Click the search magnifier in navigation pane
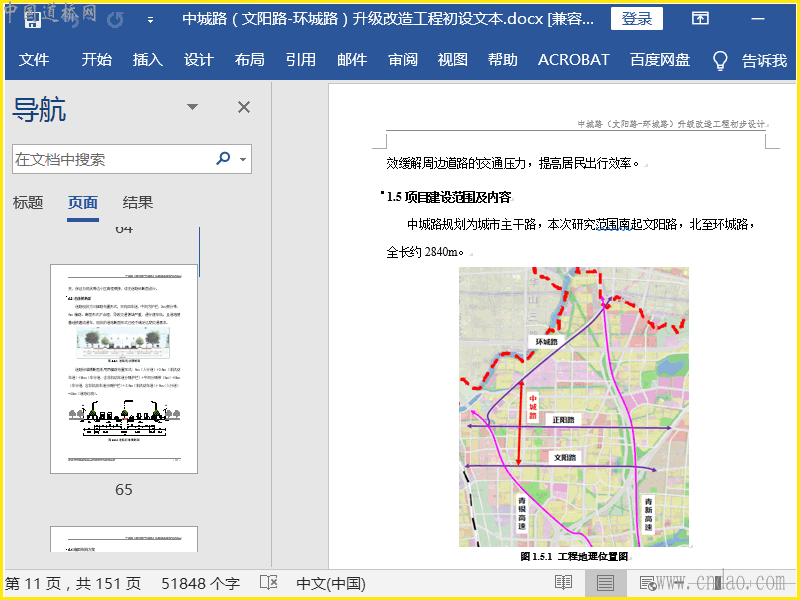The image size is (800, 600). pos(223,159)
